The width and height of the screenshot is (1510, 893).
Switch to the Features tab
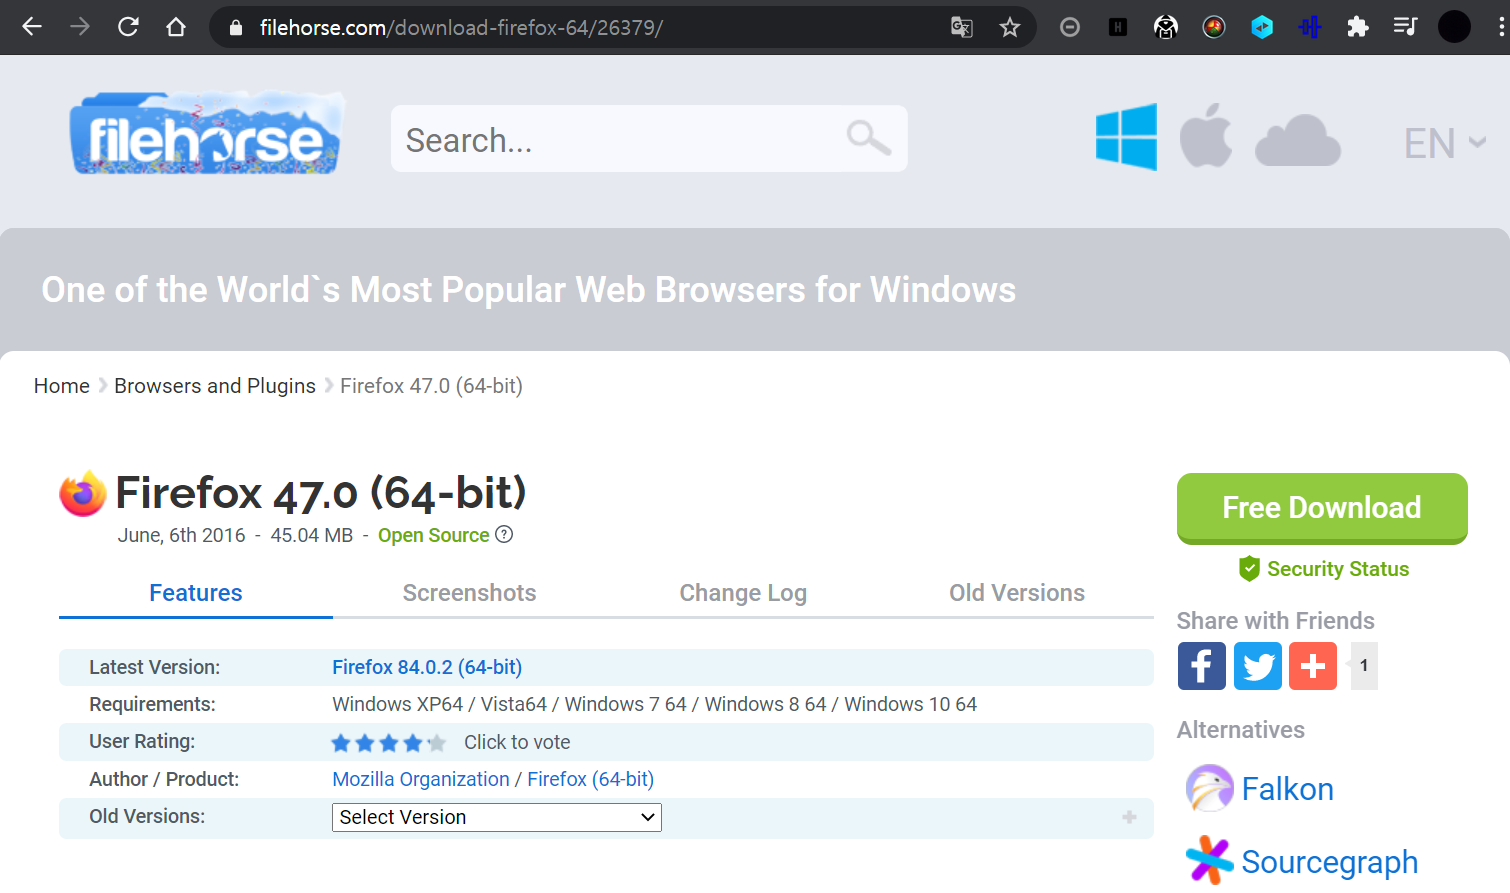[x=196, y=593]
